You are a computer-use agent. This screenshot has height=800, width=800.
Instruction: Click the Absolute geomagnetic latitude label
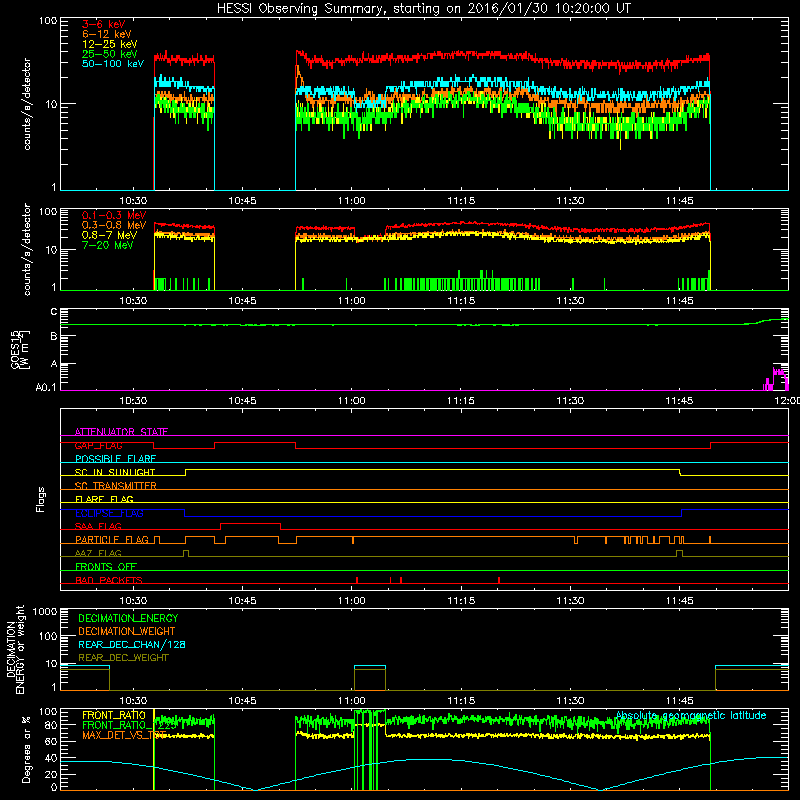tap(691, 715)
